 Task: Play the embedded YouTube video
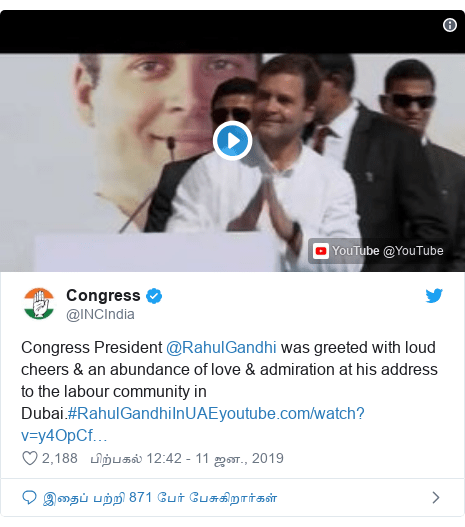[x=232, y=140]
